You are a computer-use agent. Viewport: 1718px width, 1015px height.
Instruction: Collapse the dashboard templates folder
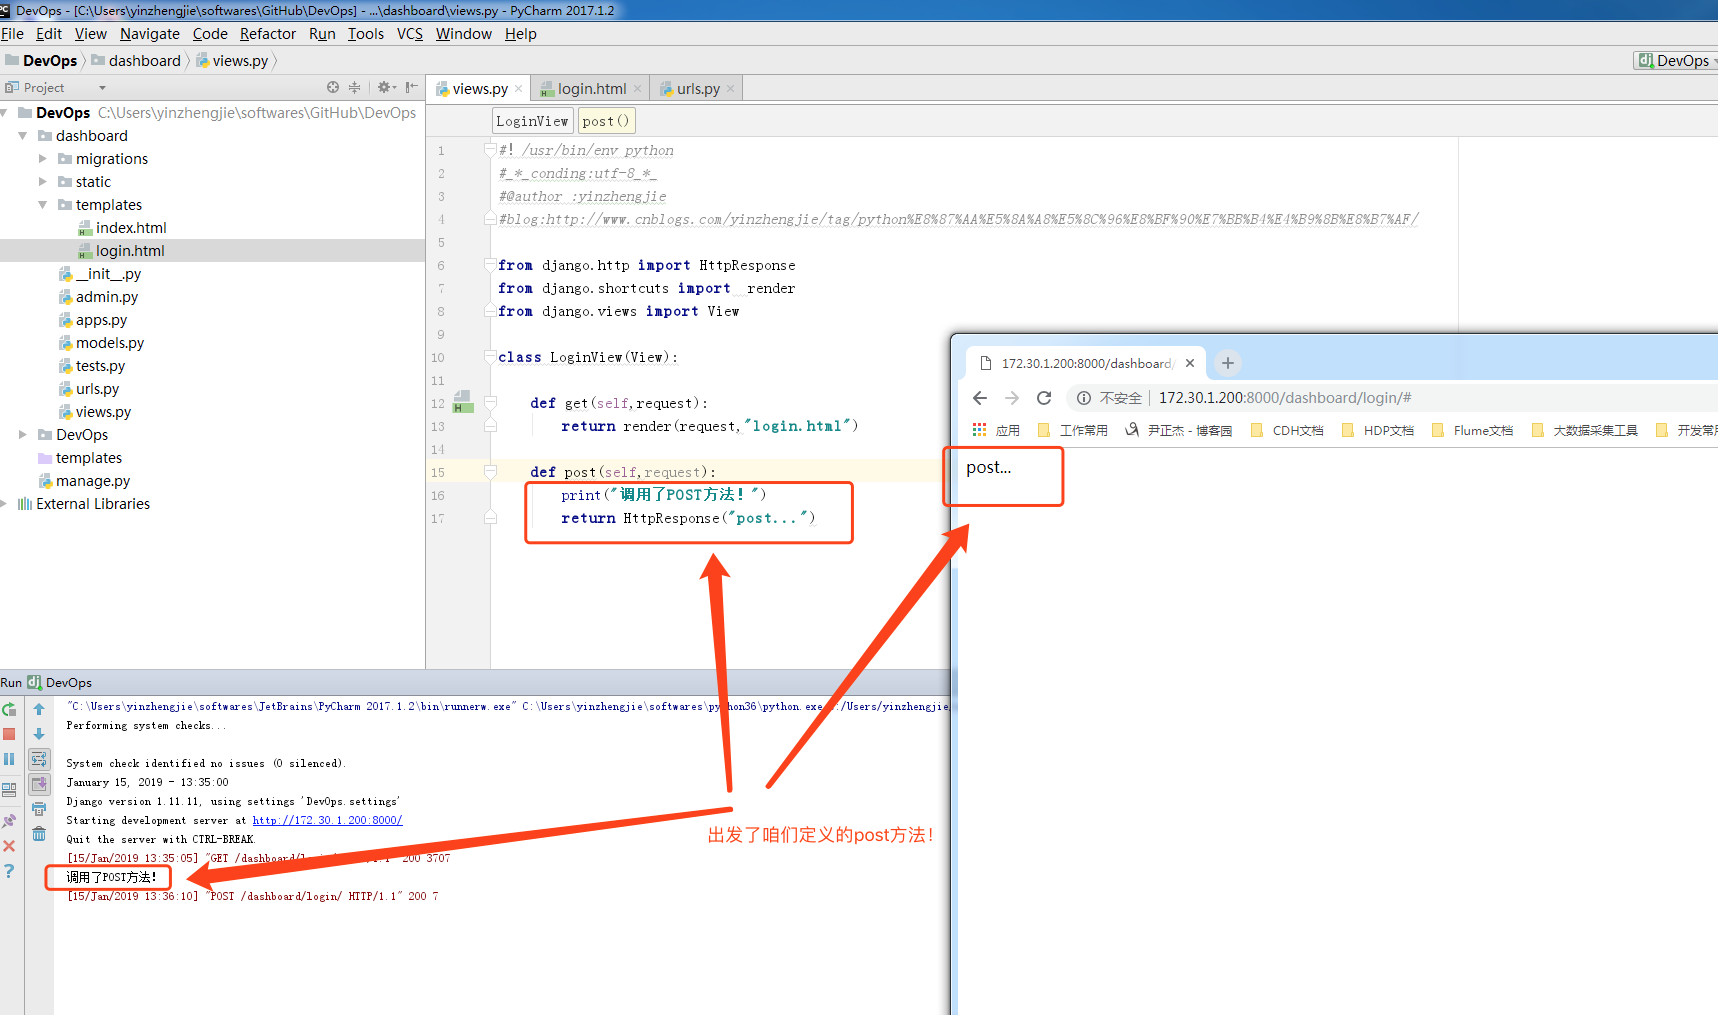pos(43,205)
